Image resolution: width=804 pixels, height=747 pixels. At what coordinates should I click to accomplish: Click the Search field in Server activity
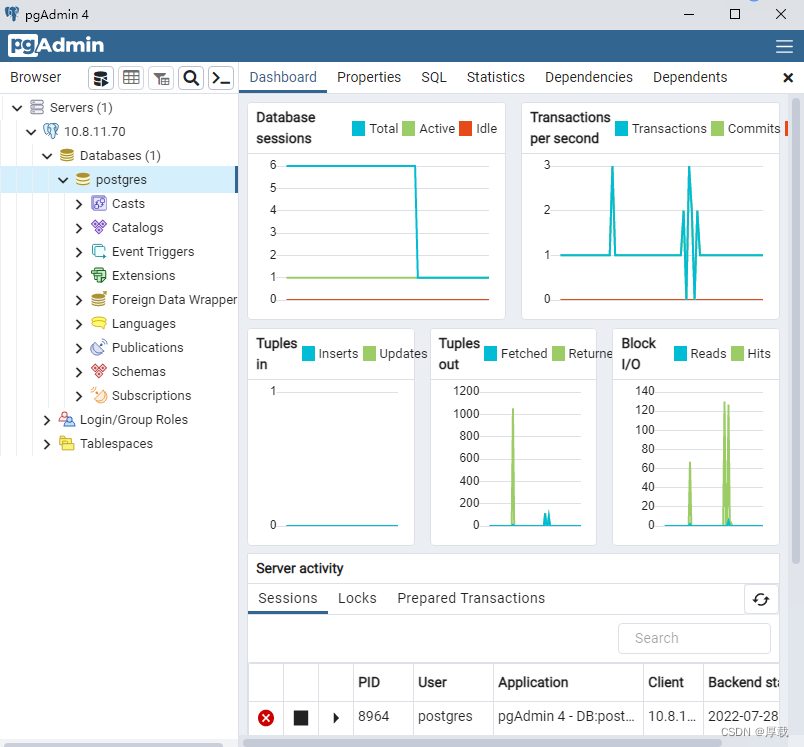click(694, 638)
